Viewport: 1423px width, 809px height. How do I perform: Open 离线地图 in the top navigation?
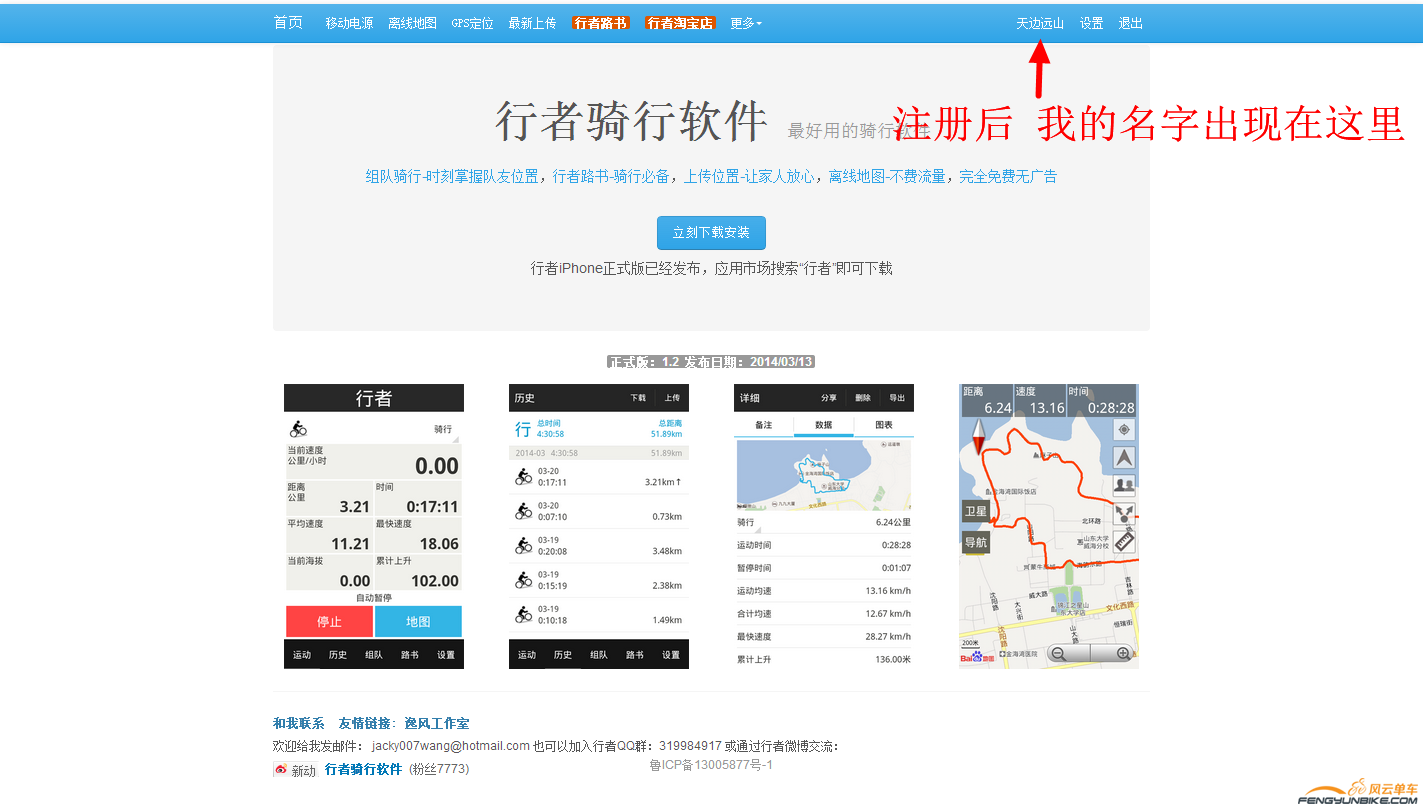point(412,23)
